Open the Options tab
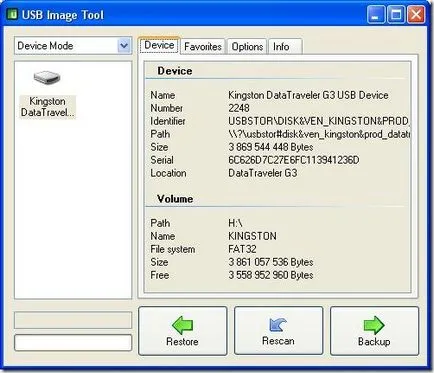 coord(247,46)
